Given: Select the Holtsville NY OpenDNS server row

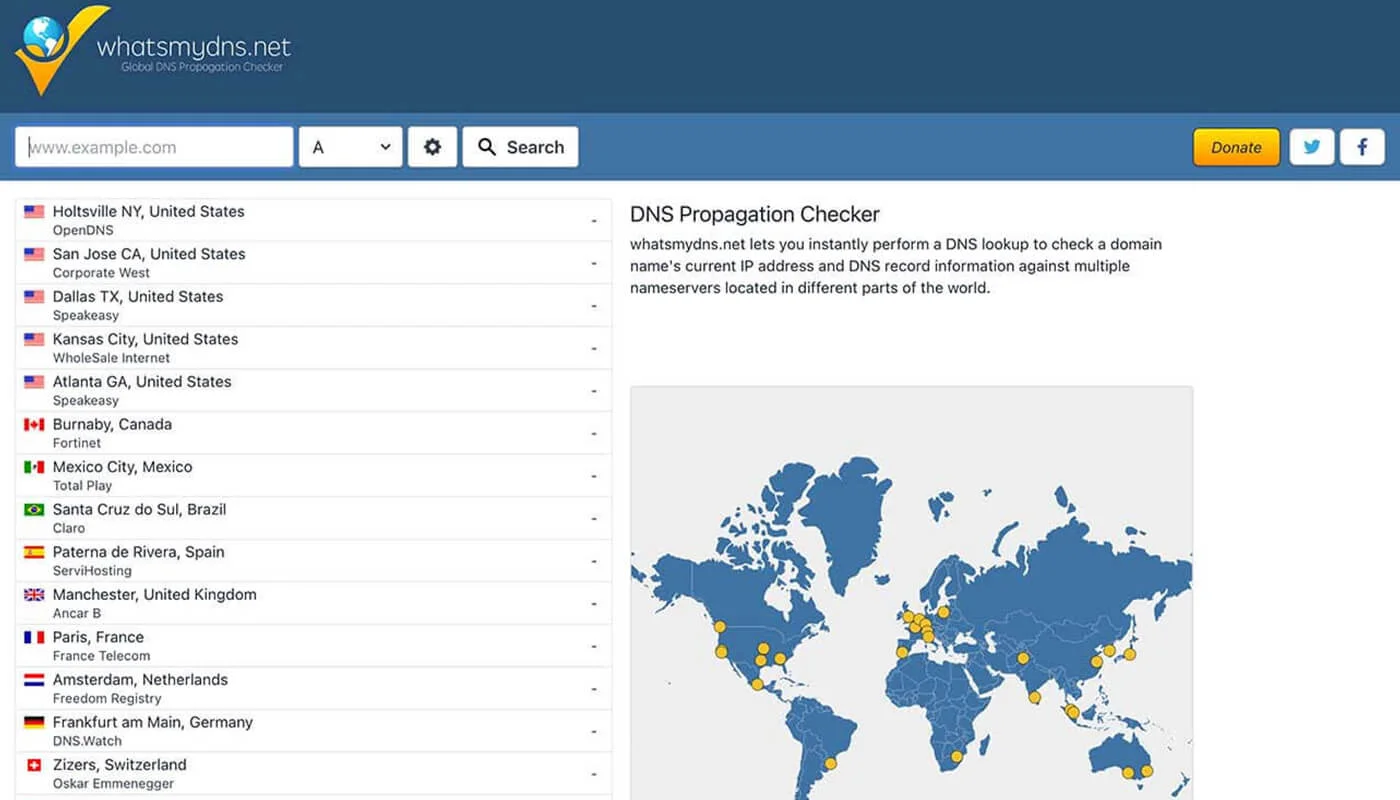Looking at the screenshot, I should pos(313,220).
